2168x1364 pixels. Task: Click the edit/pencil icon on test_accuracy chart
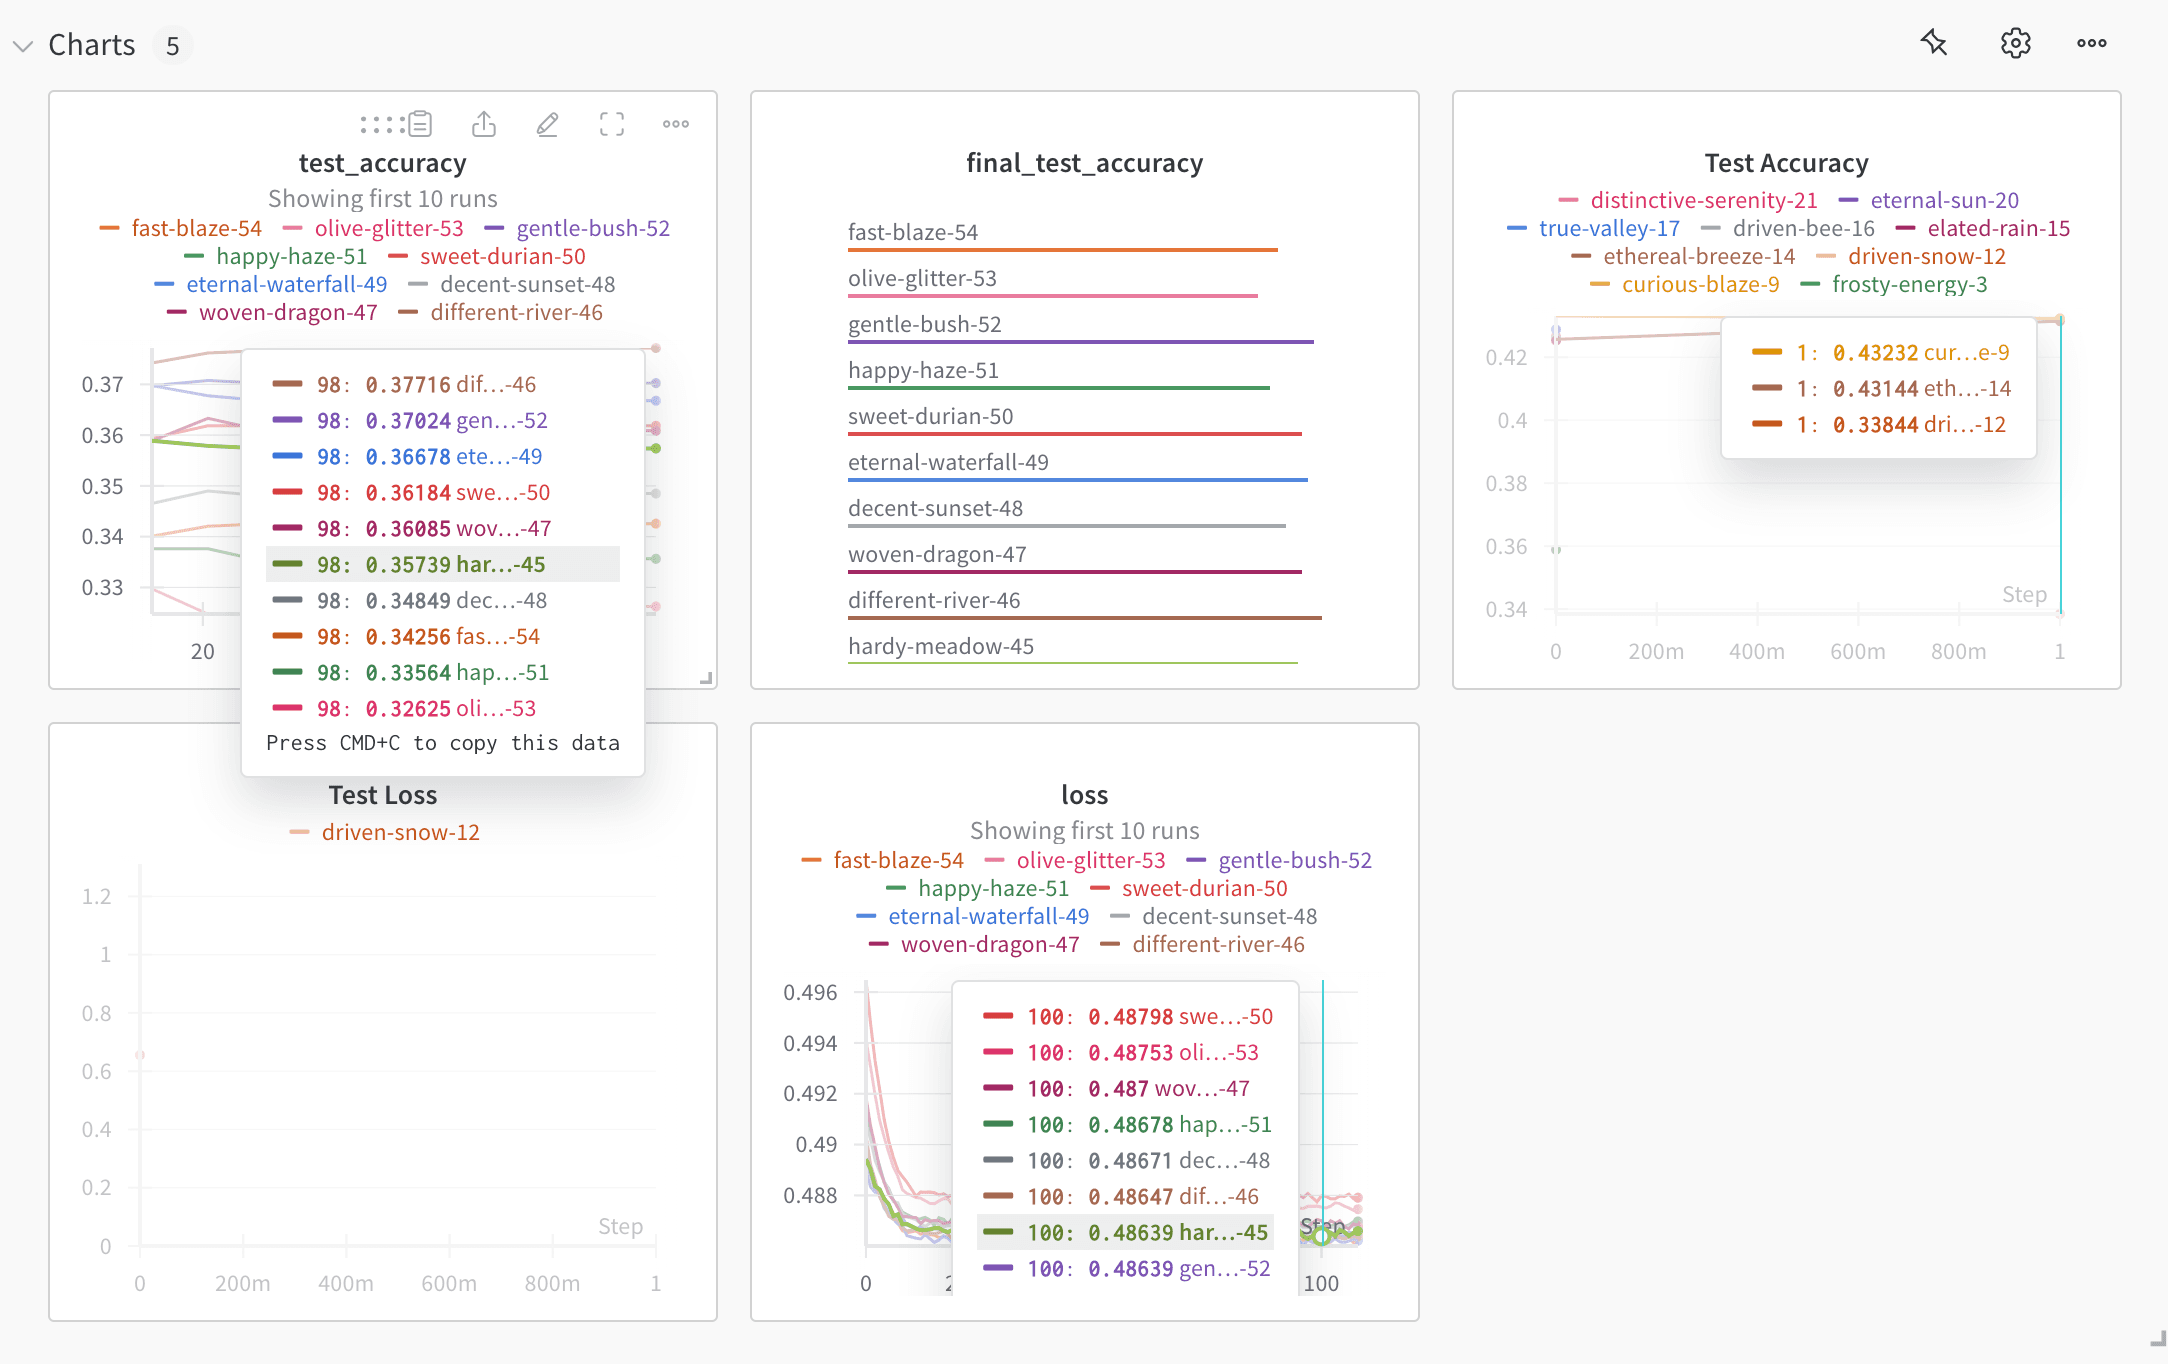pyautogui.click(x=548, y=123)
